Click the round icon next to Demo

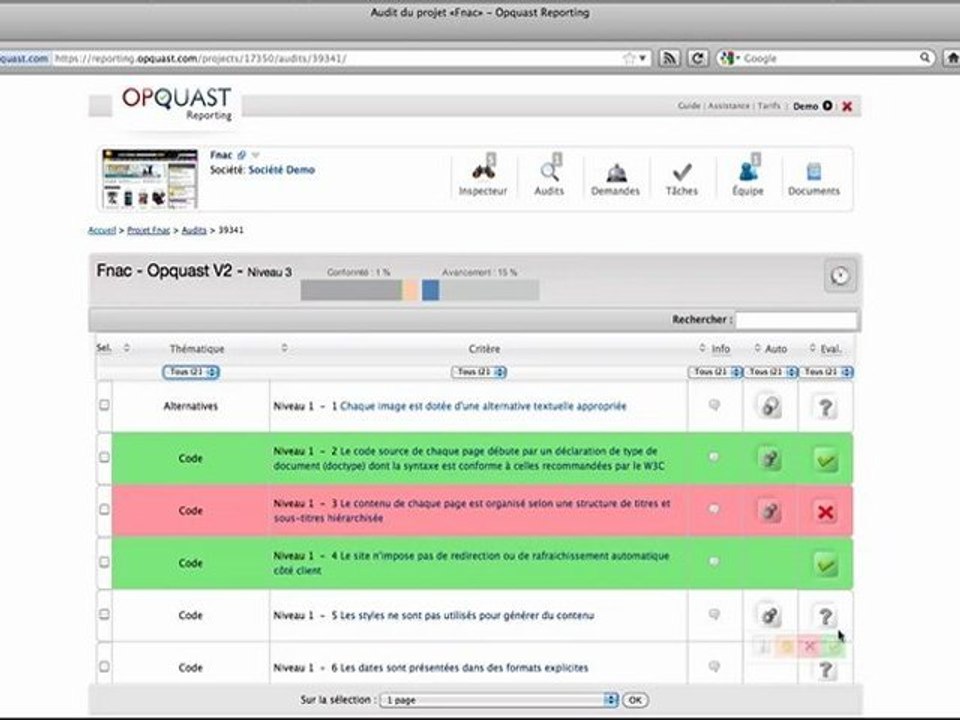pos(827,105)
